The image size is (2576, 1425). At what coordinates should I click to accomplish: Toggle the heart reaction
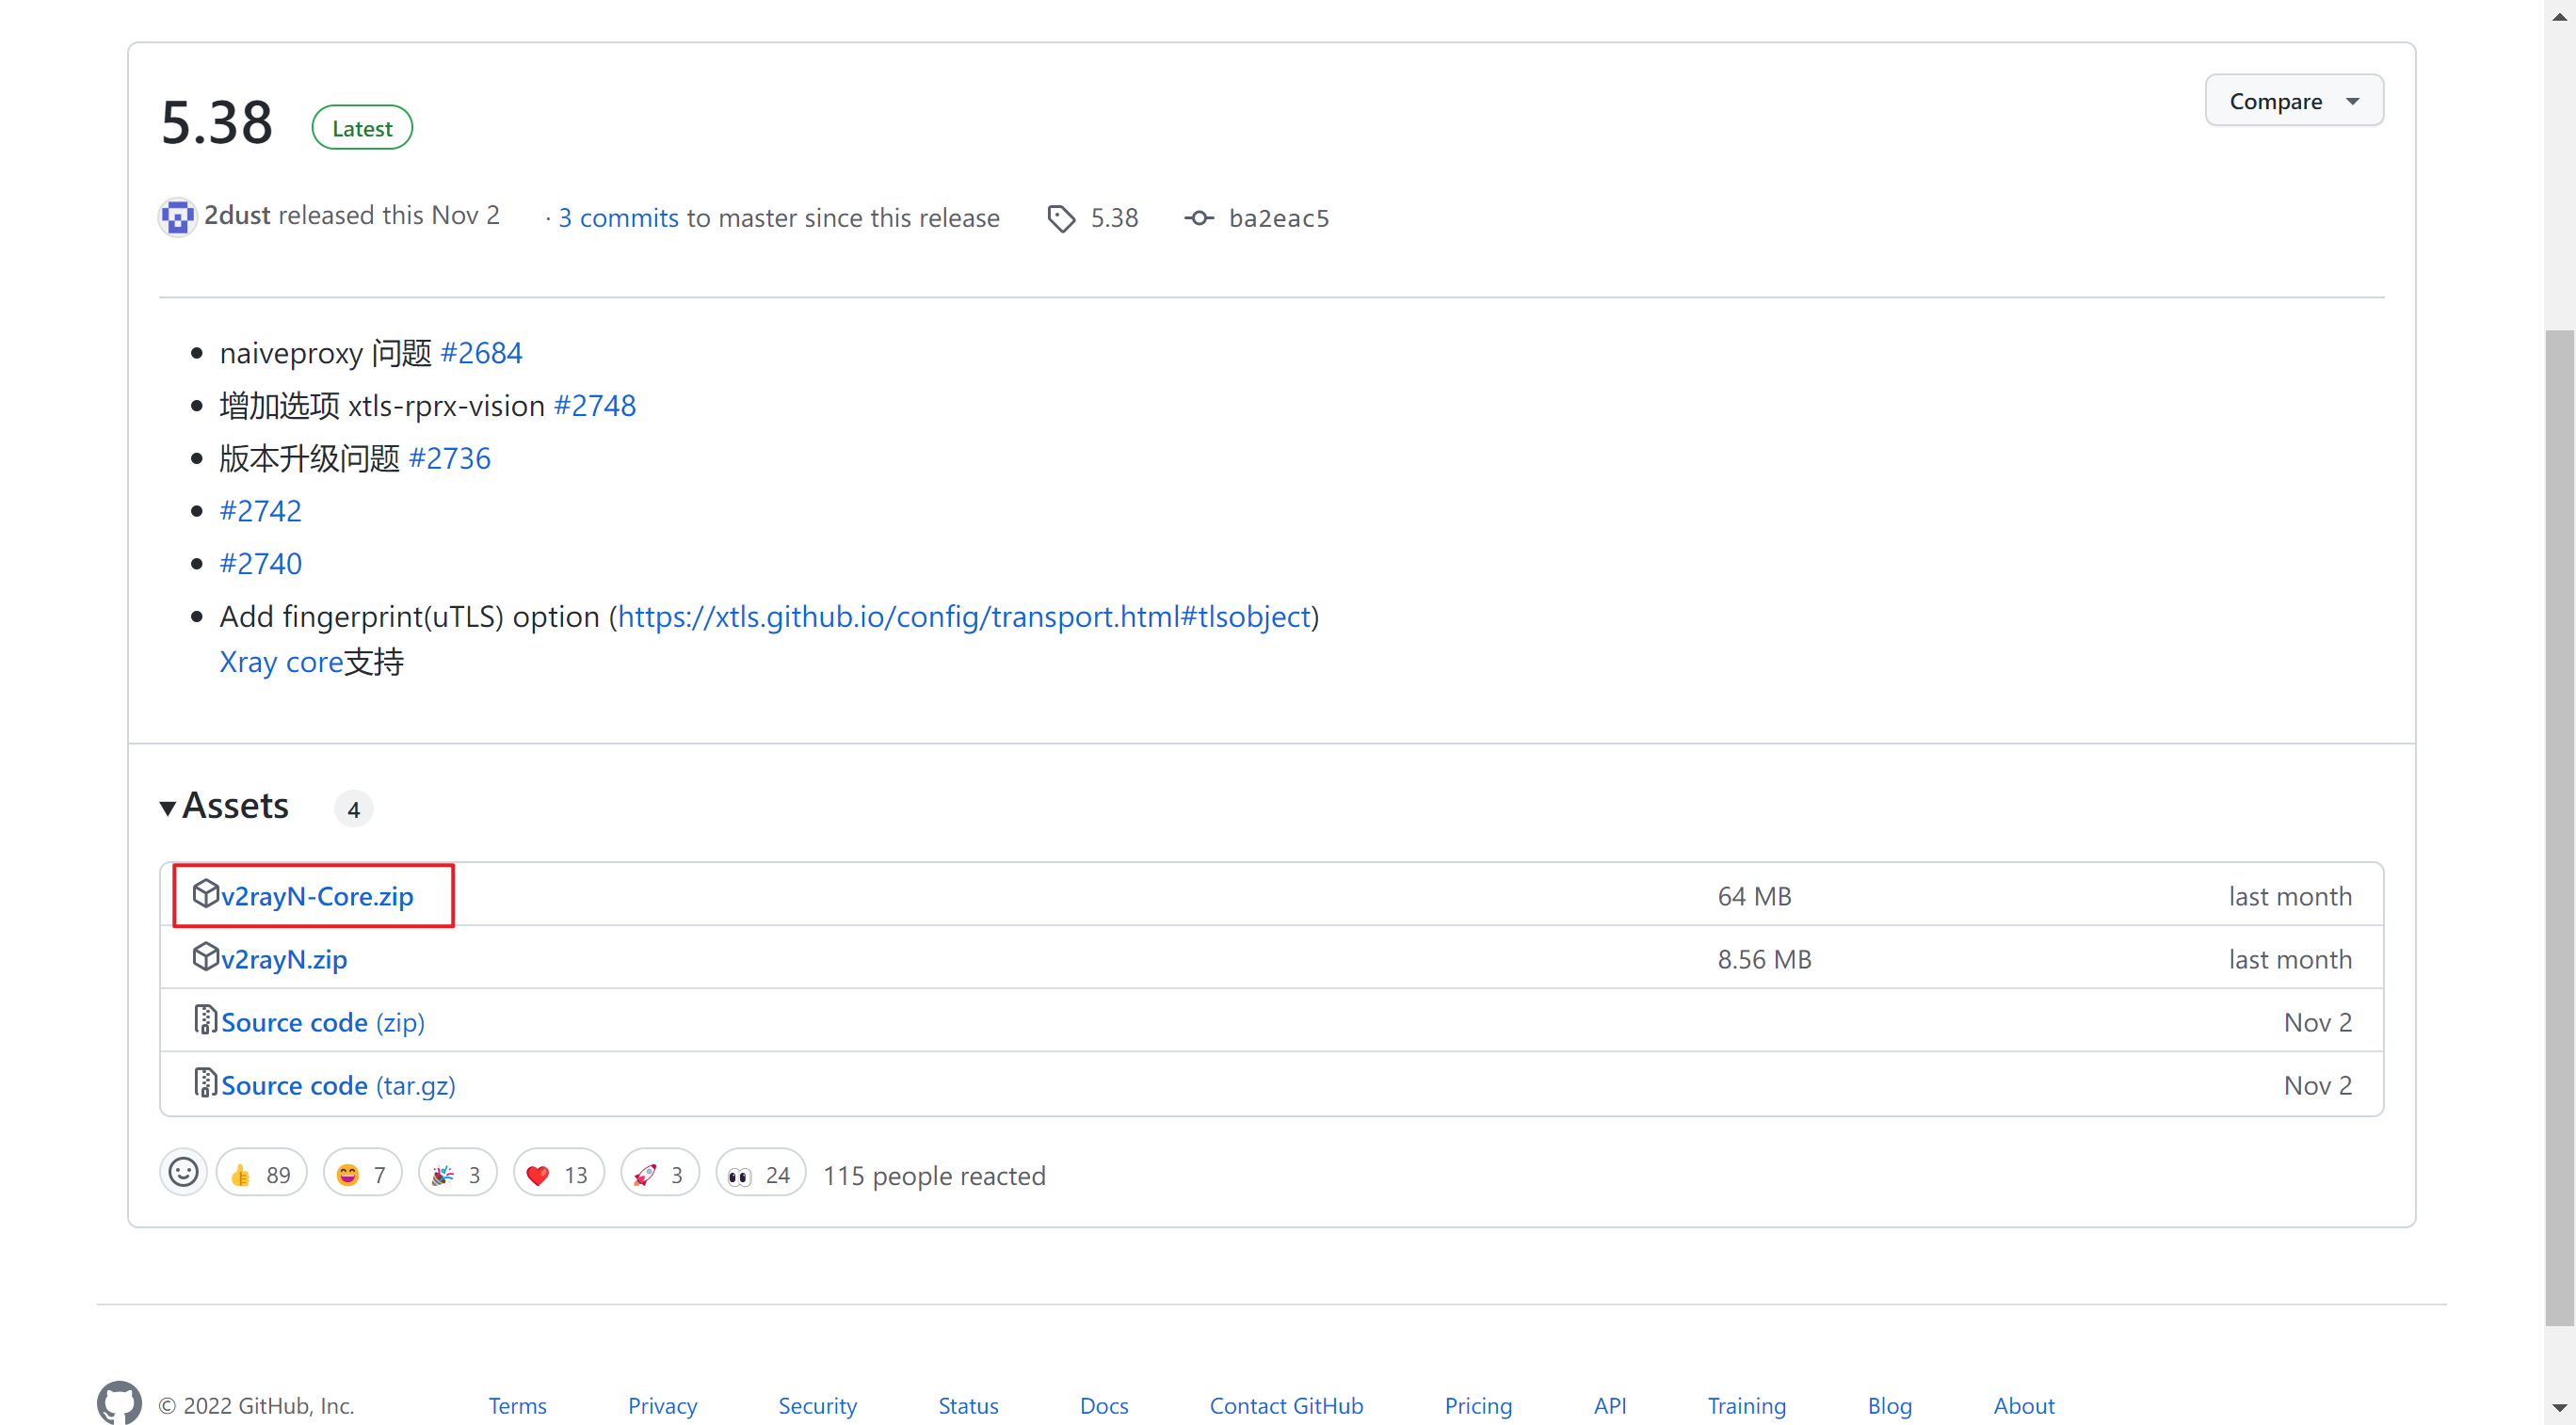tap(558, 1172)
